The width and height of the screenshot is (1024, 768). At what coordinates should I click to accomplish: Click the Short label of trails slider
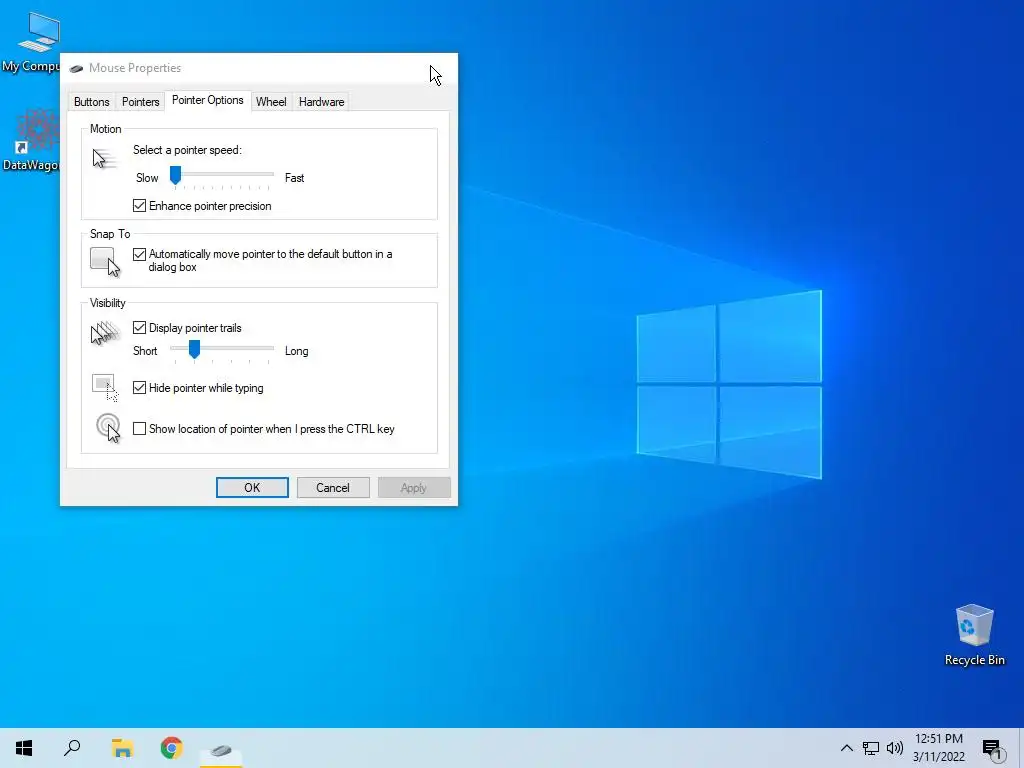click(145, 351)
